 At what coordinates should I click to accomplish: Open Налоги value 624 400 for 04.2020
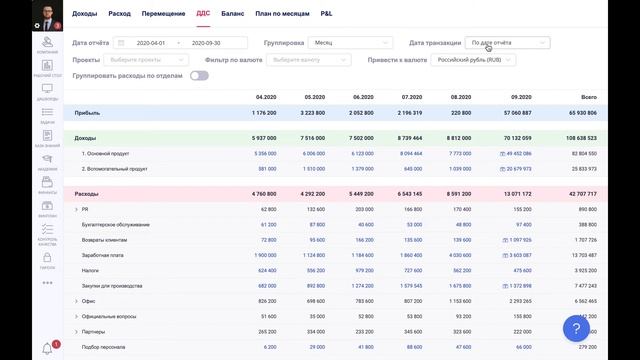[267, 270]
